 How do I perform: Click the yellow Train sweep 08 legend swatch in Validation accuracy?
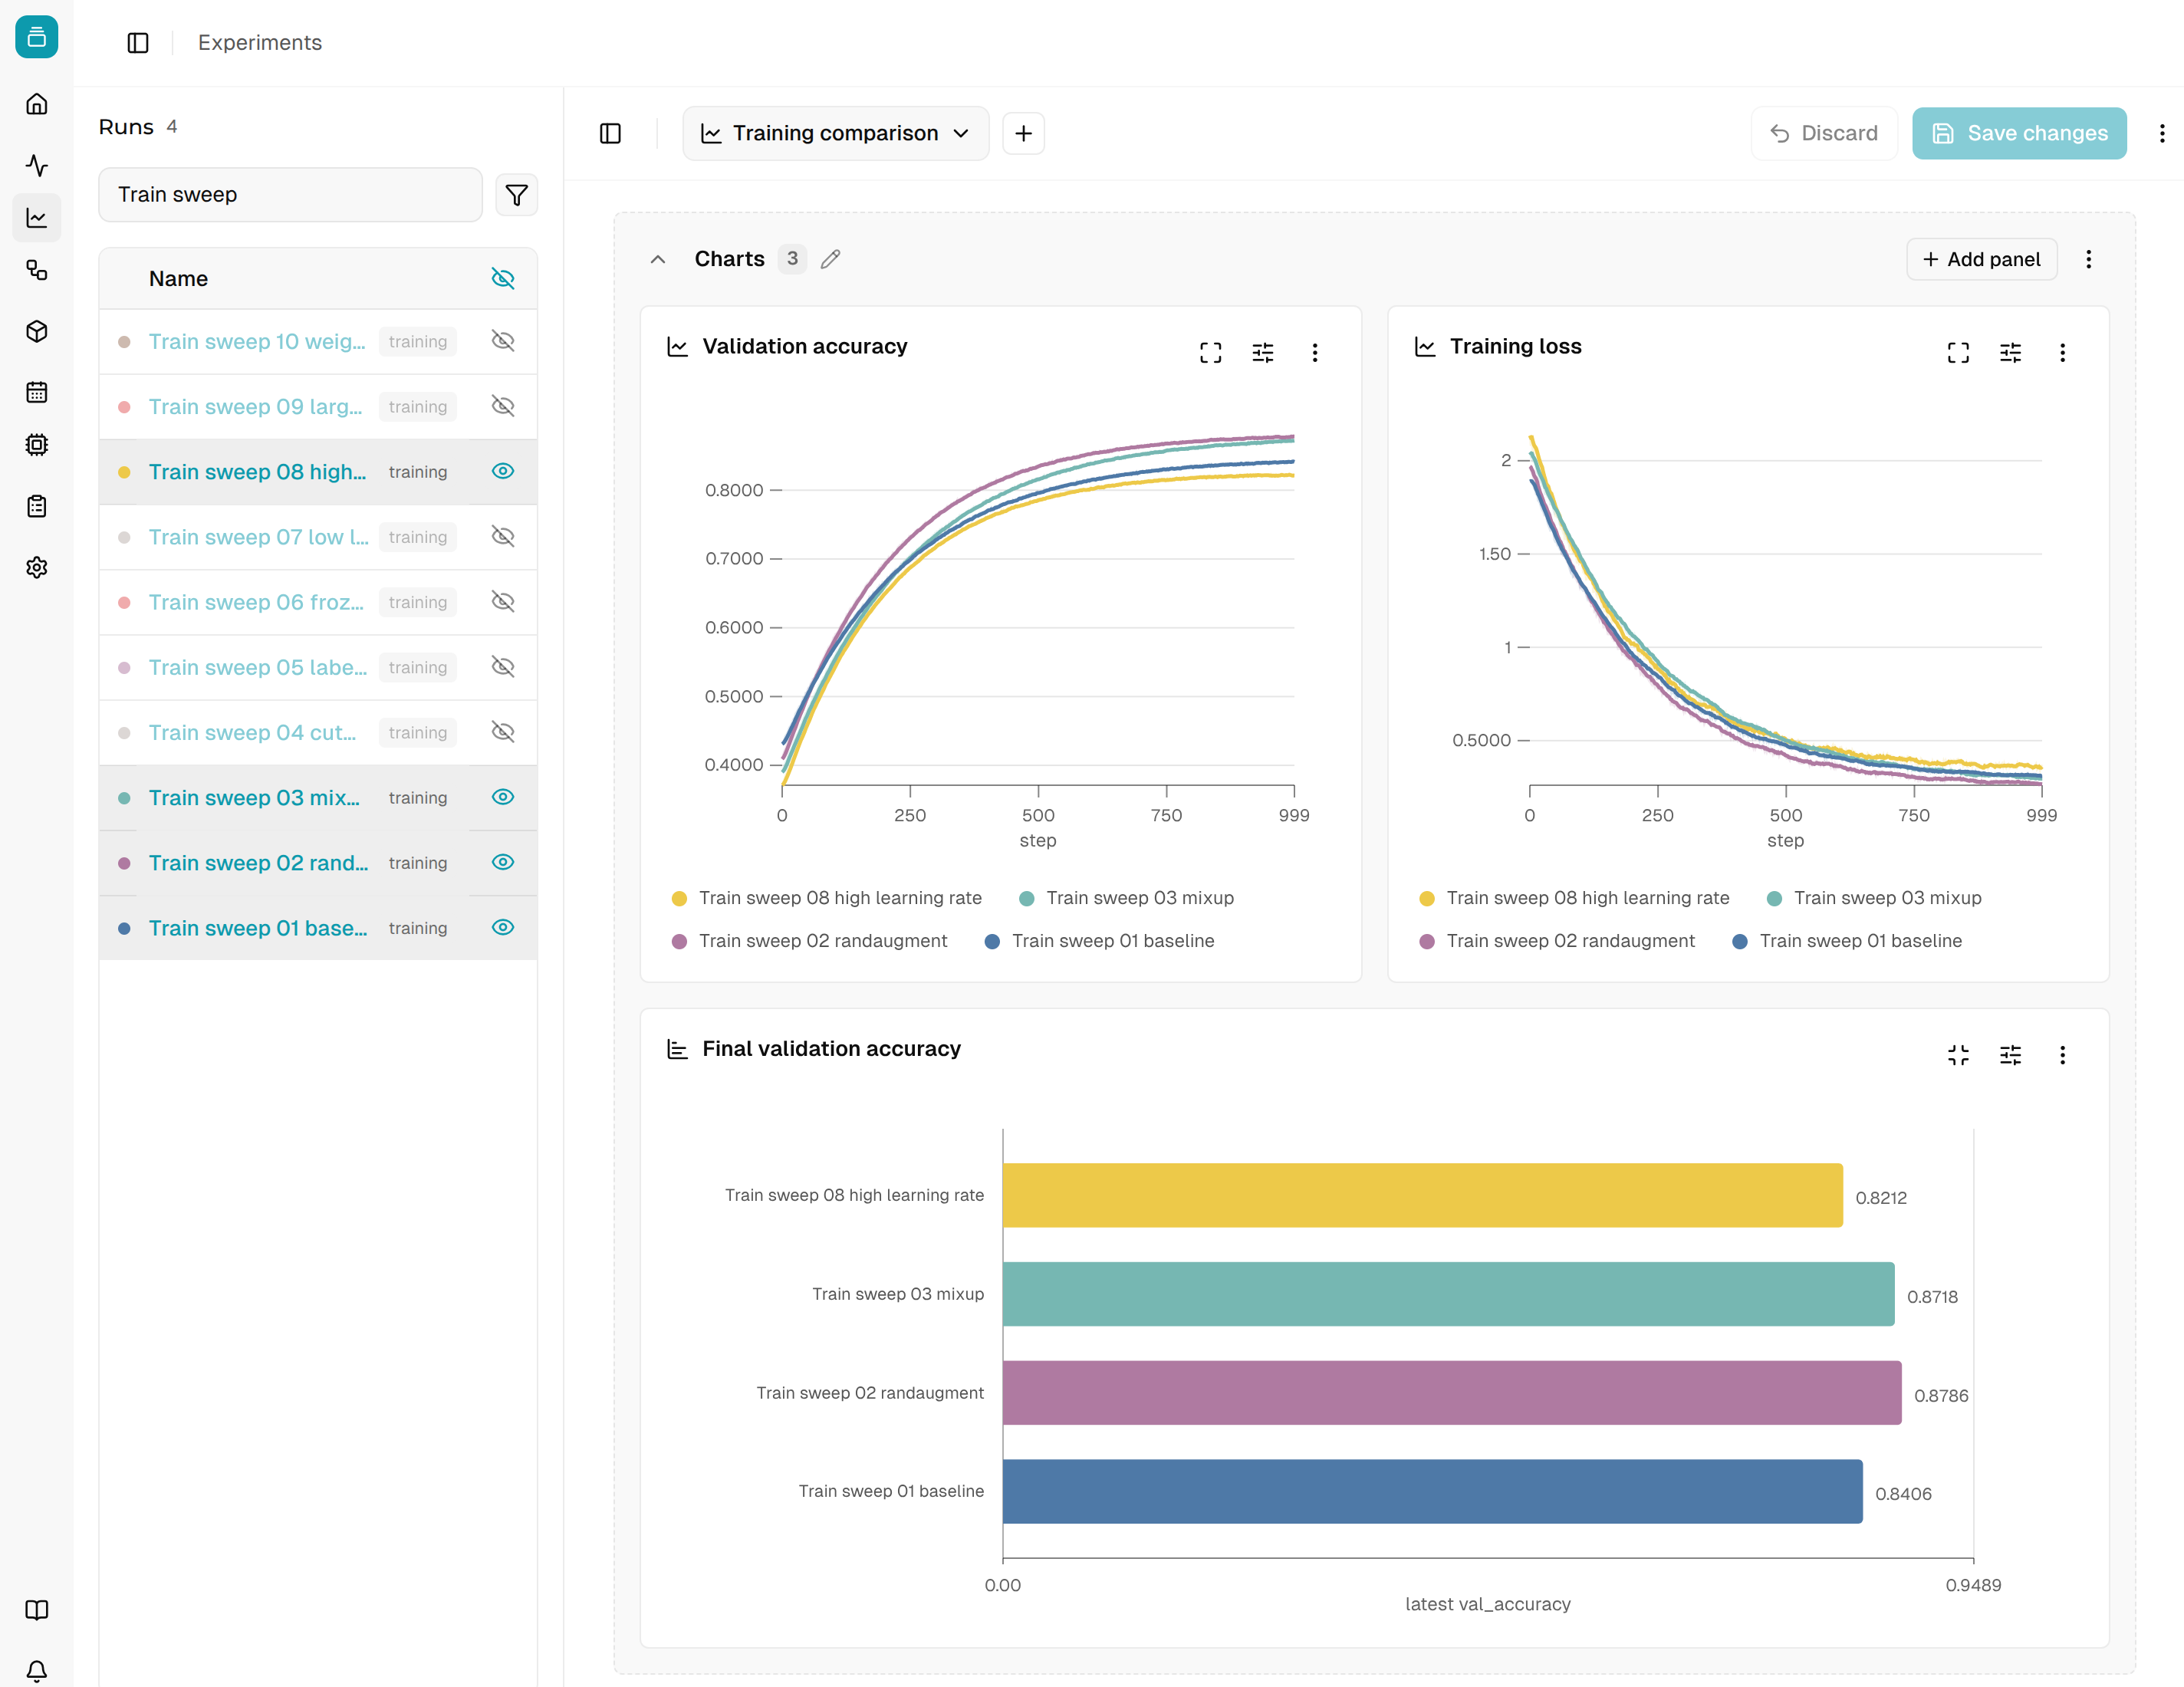pyautogui.click(x=679, y=899)
